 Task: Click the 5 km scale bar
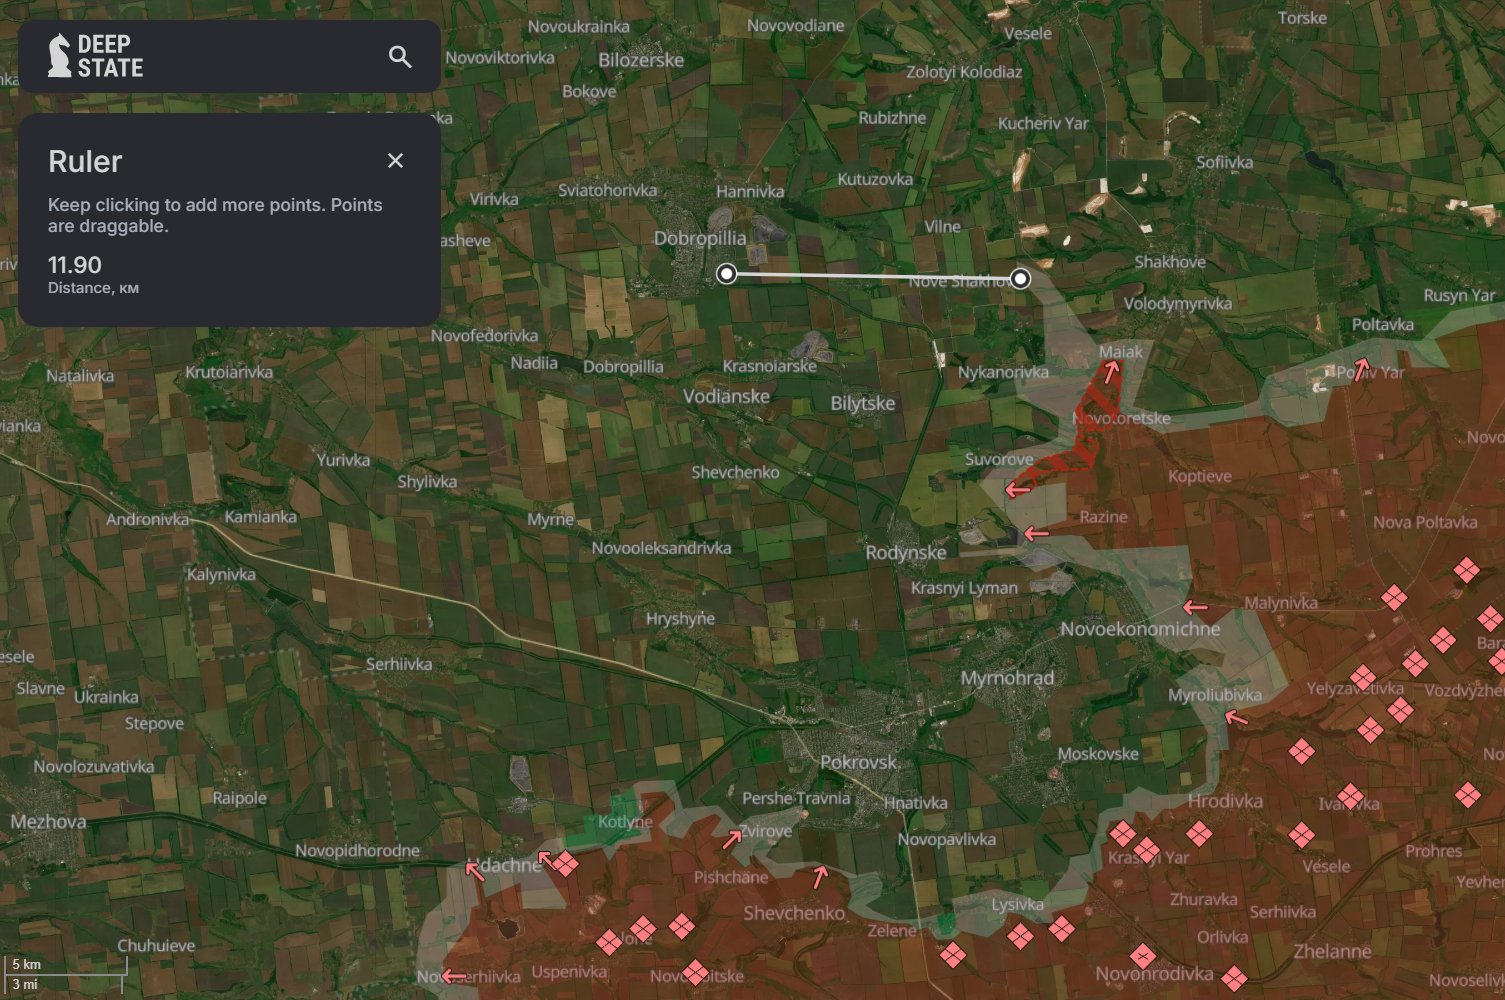point(66,965)
